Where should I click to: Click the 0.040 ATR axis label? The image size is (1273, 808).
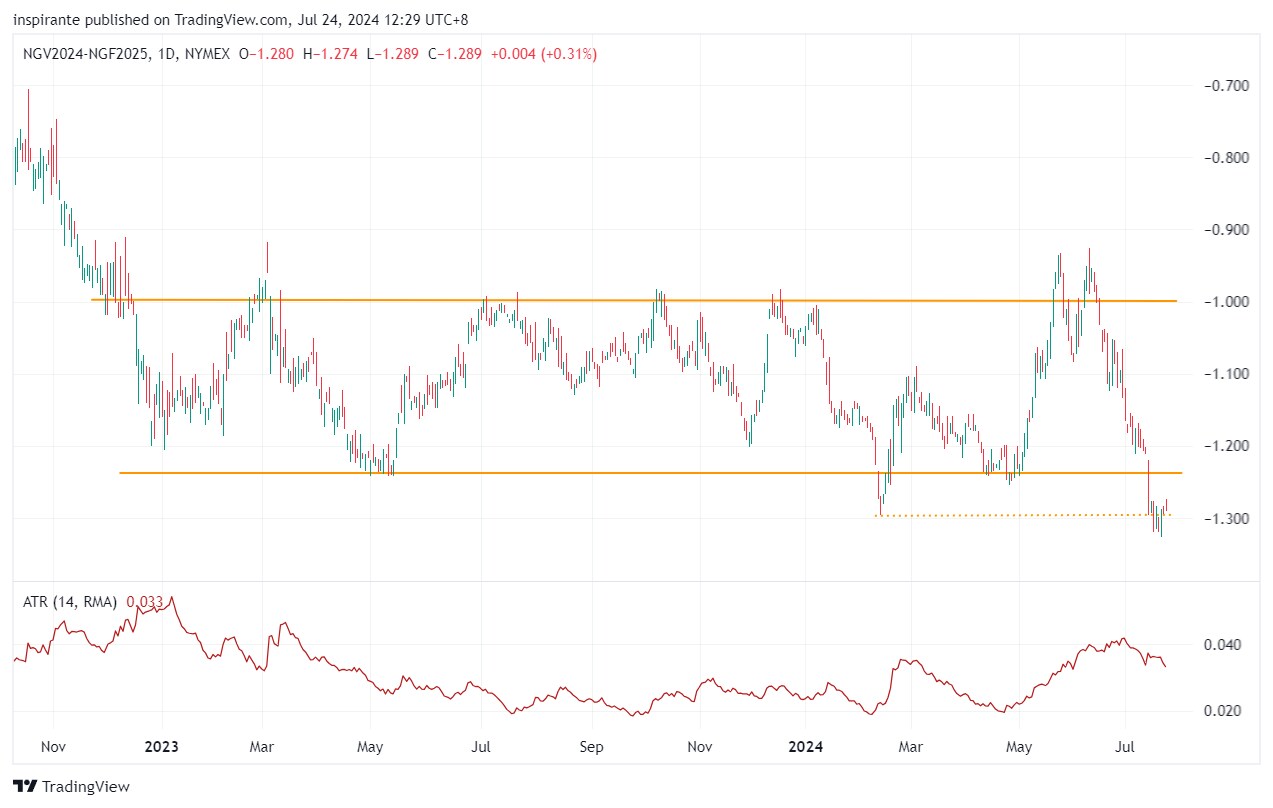[x=1226, y=645]
